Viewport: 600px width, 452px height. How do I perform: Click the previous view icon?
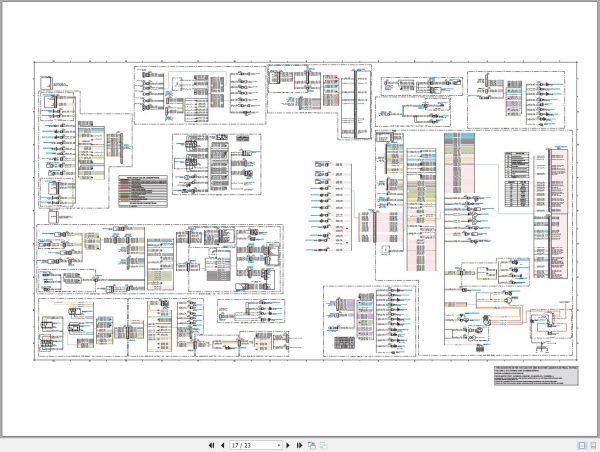tap(312, 445)
